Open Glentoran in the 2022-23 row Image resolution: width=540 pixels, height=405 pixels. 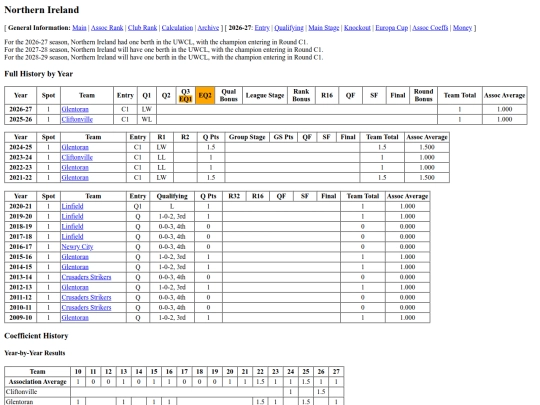click(x=75, y=168)
